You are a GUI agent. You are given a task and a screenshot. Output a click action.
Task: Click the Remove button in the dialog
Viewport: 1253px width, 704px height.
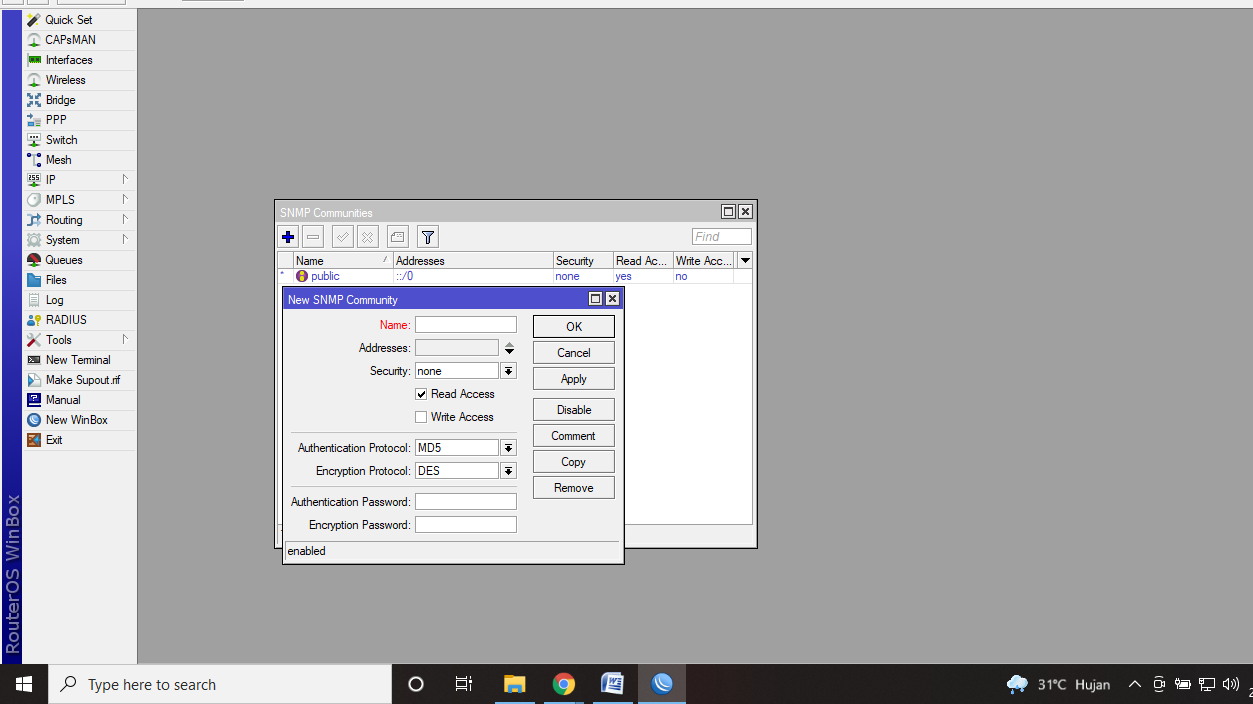pyautogui.click(x=574, y=488)
